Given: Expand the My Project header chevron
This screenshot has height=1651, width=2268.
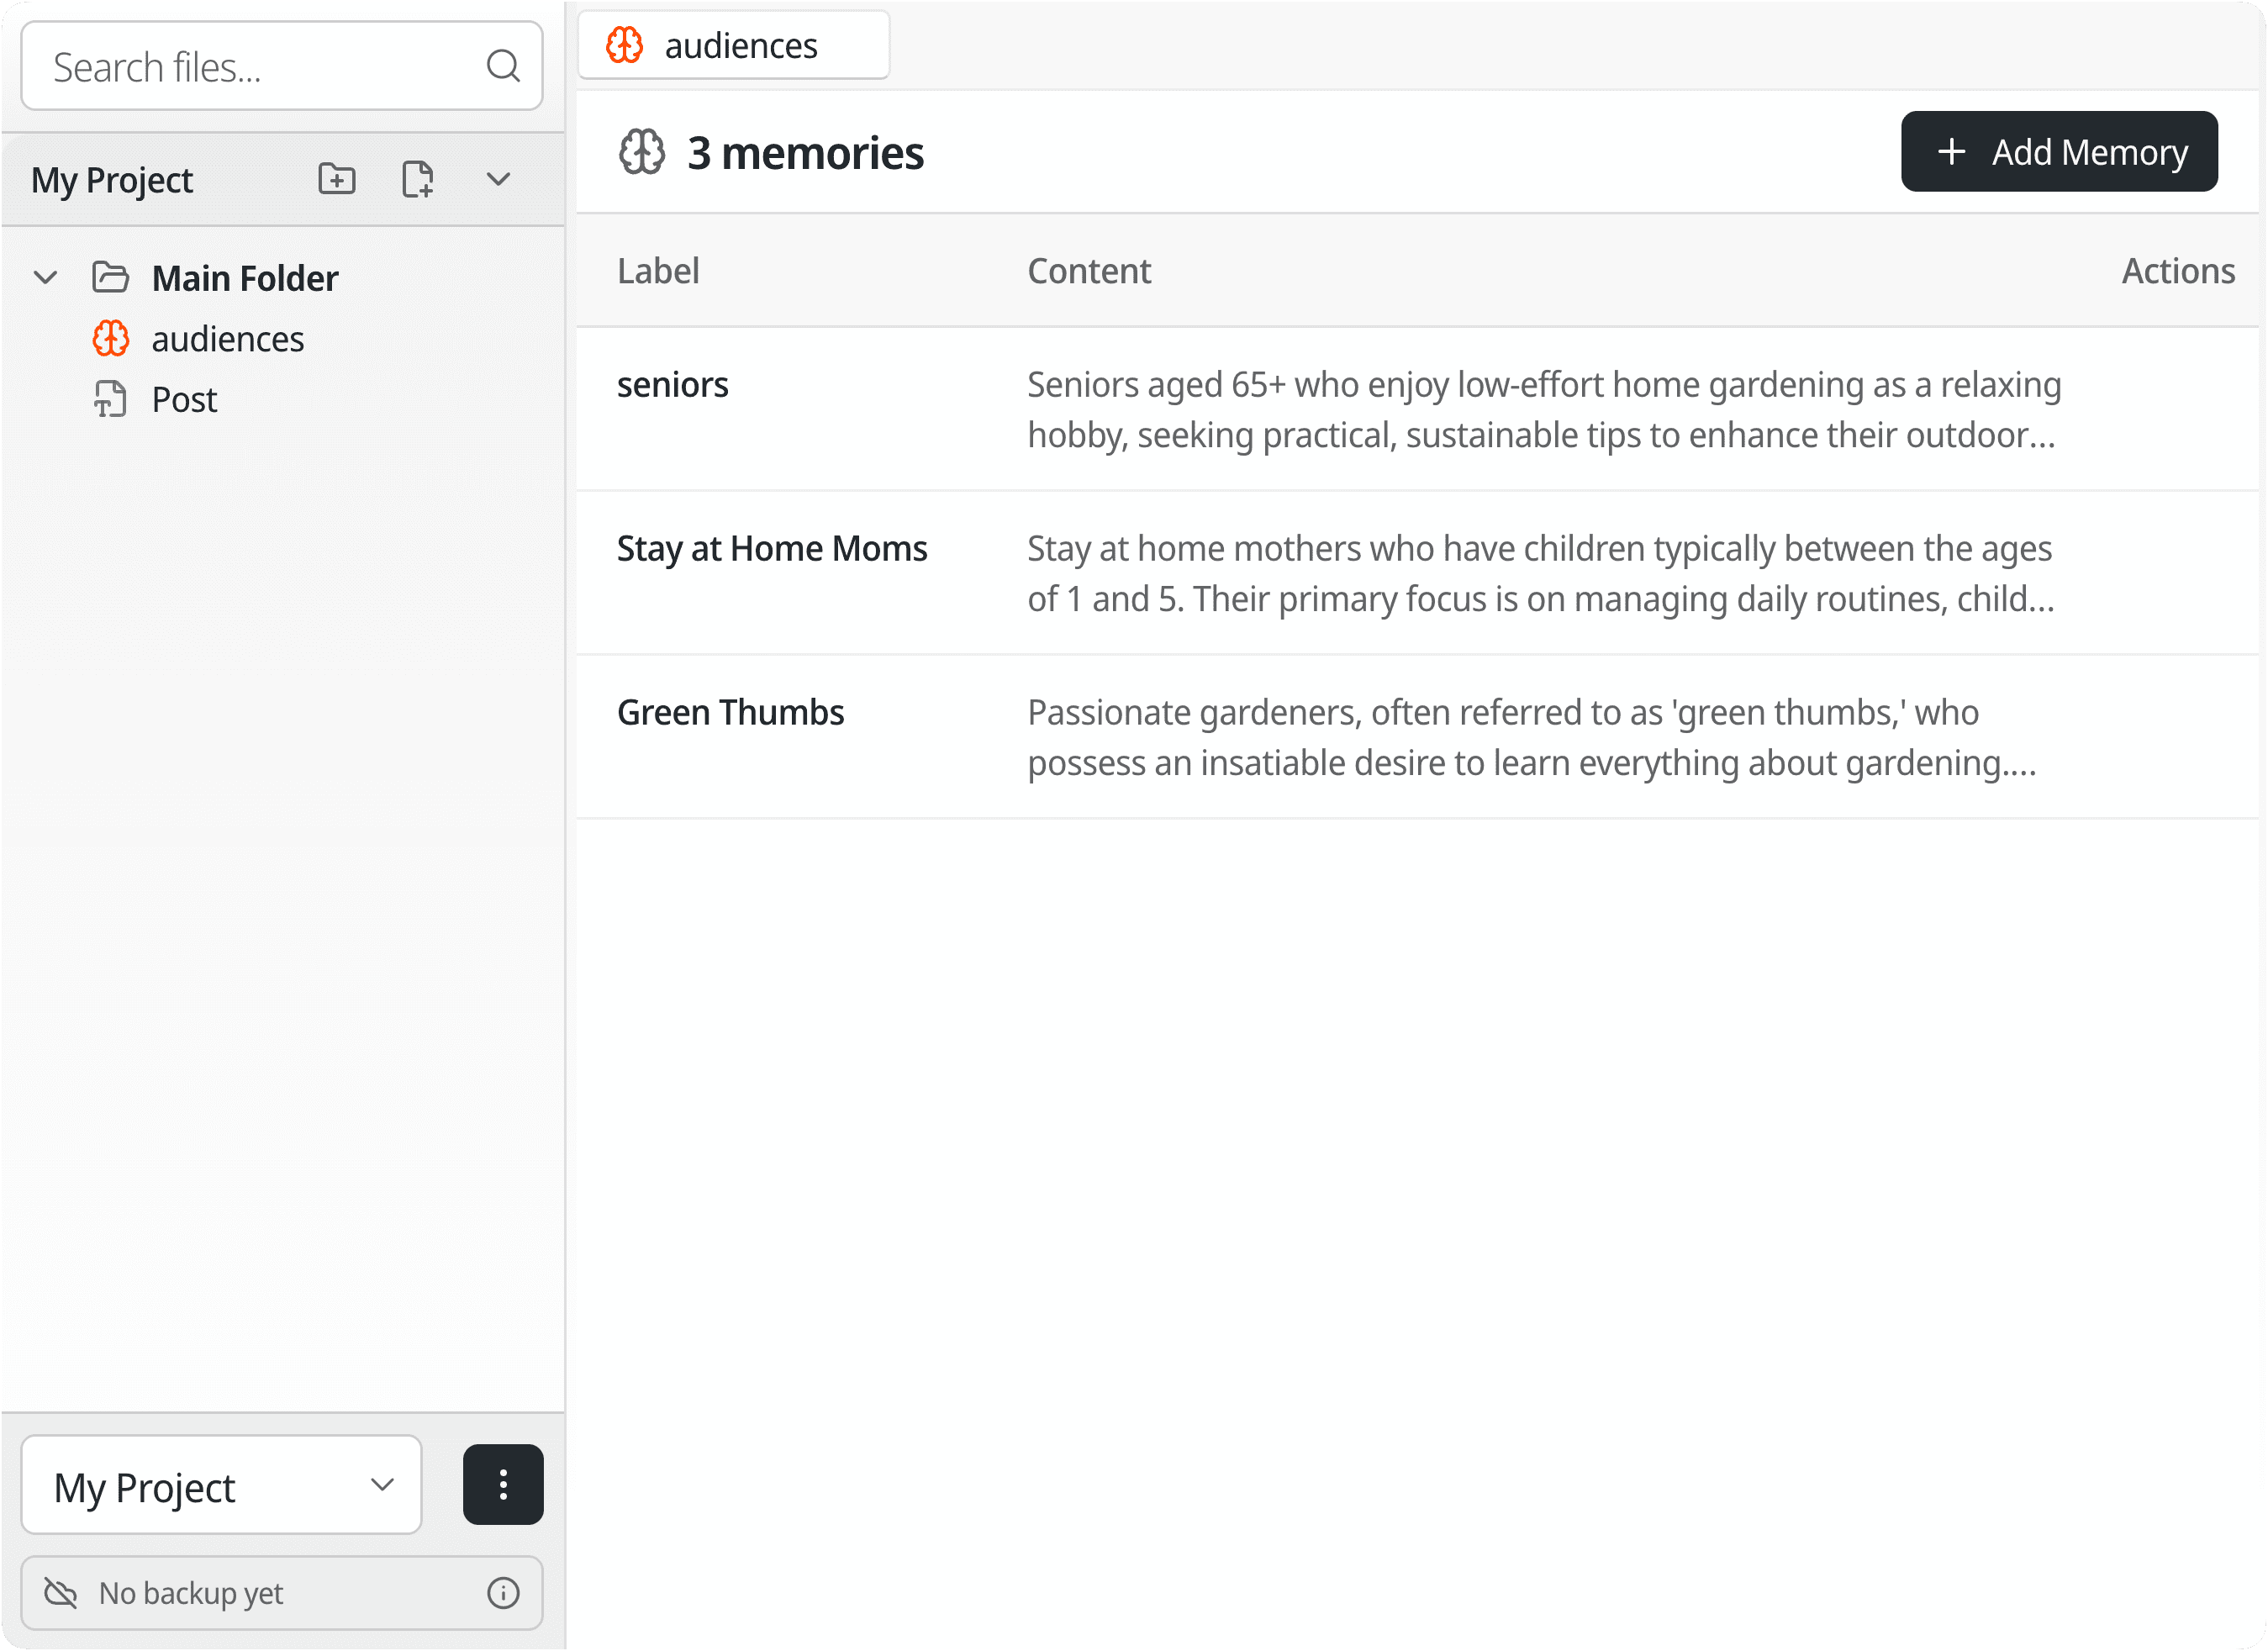Looking at the screenshot, I should click(x=498, y=179).
